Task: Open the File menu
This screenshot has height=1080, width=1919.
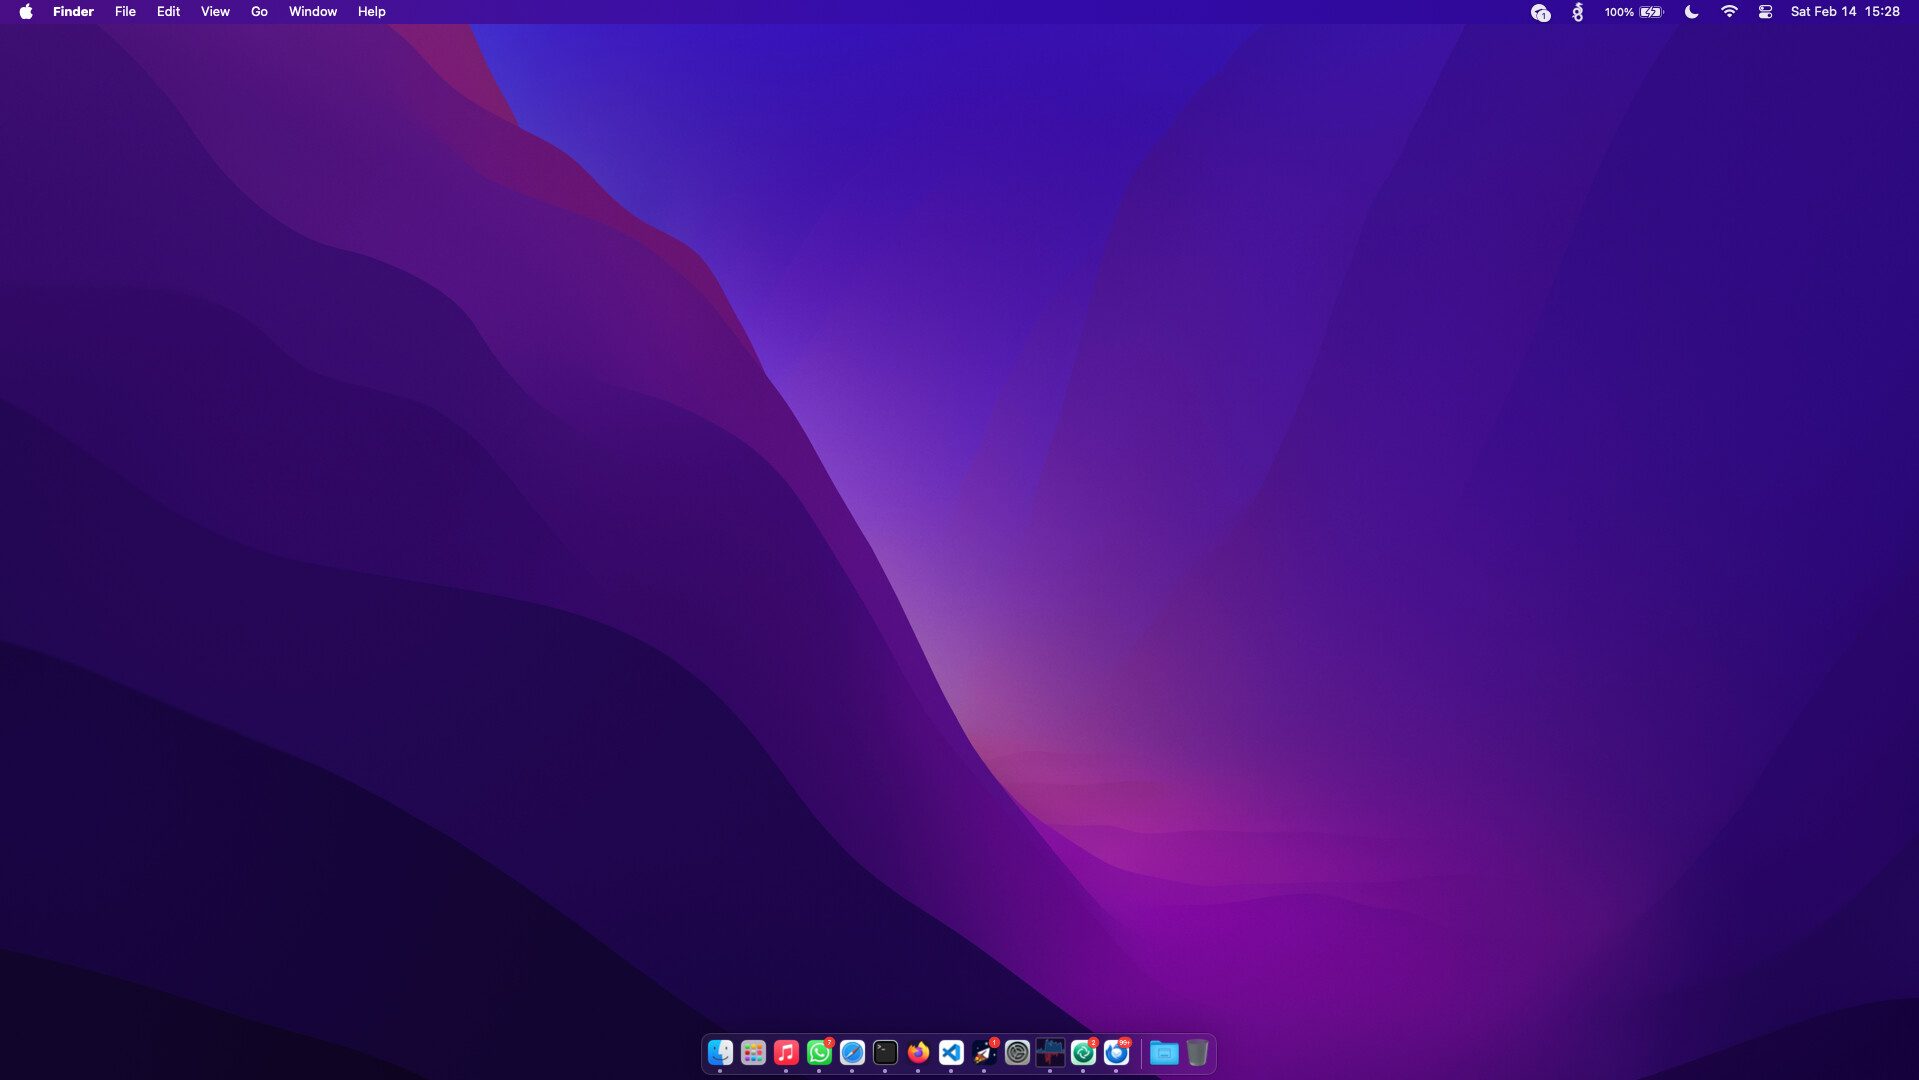Action: [x=125, y=12]
